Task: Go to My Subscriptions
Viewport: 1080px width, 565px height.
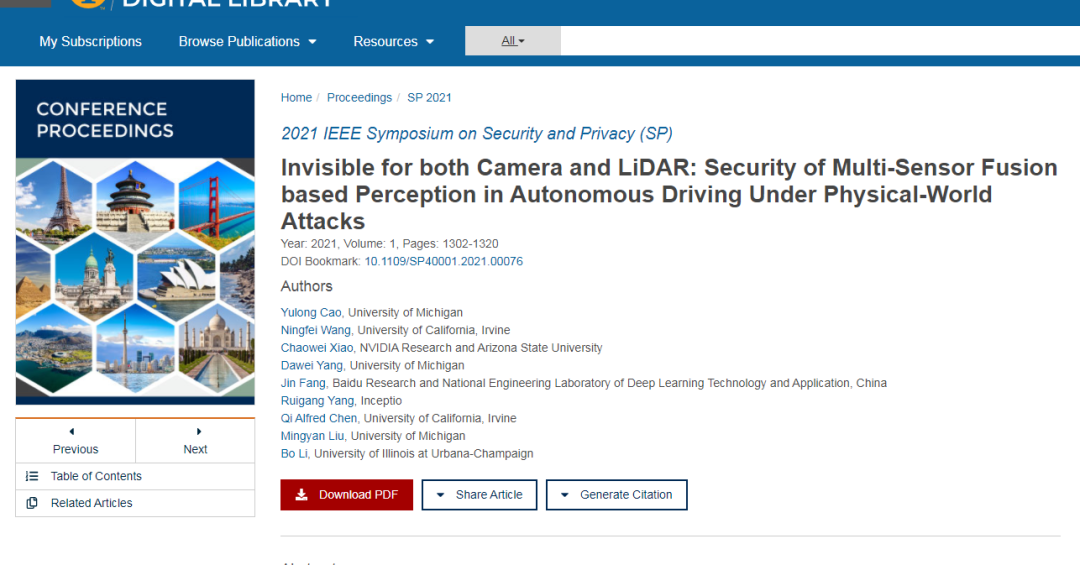Action: pyautogui.click(x=90, y=41)
